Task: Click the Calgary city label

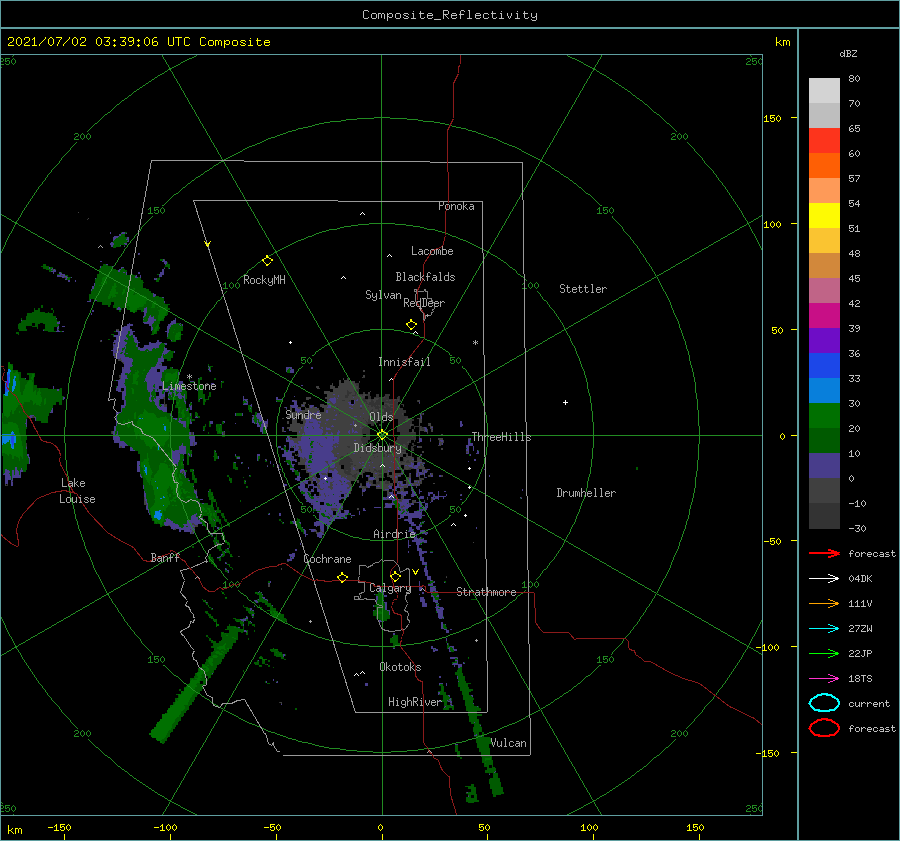Action: click(x=390, y=588)
